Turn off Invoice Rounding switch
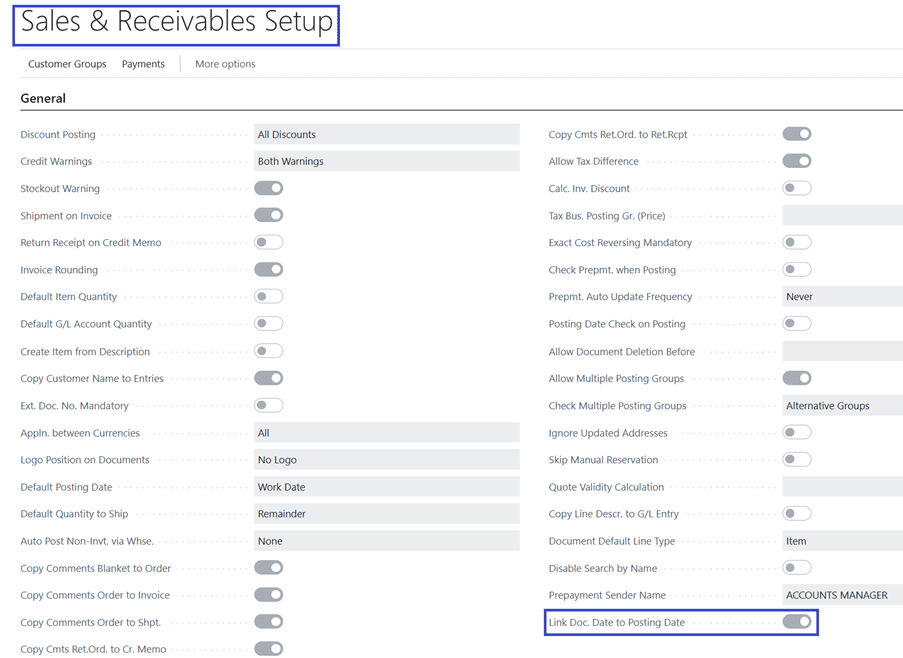The width and height of the screenshot is (903, 658). (x=268, y=270)
